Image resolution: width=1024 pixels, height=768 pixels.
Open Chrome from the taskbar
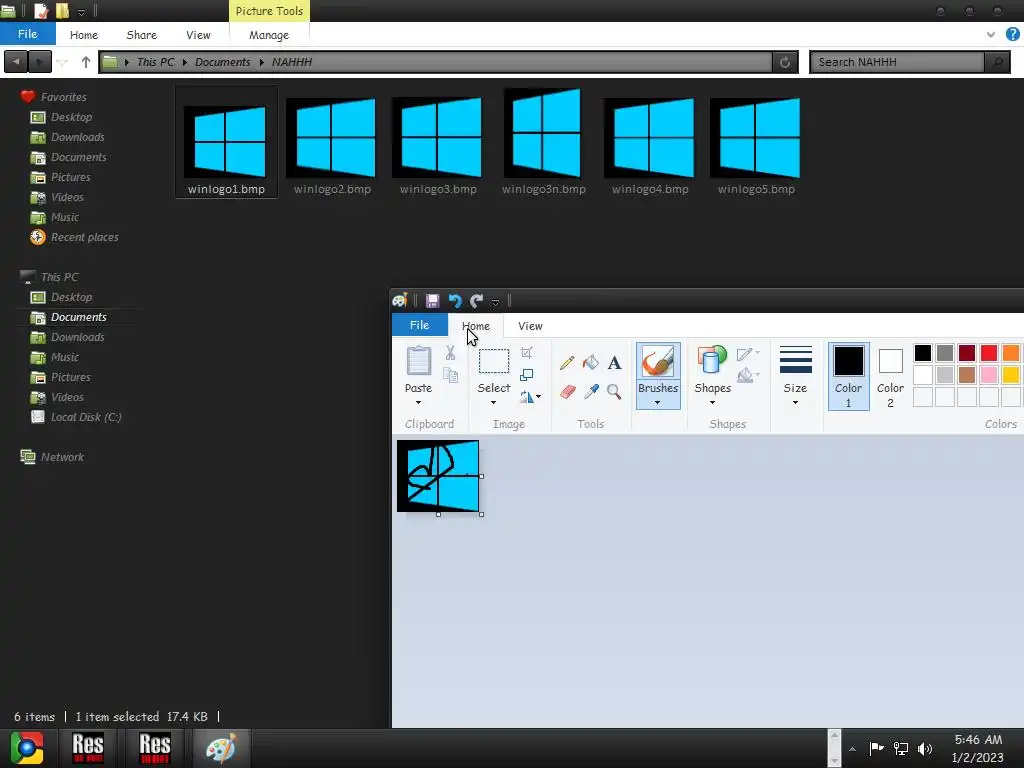pos(27,748)
